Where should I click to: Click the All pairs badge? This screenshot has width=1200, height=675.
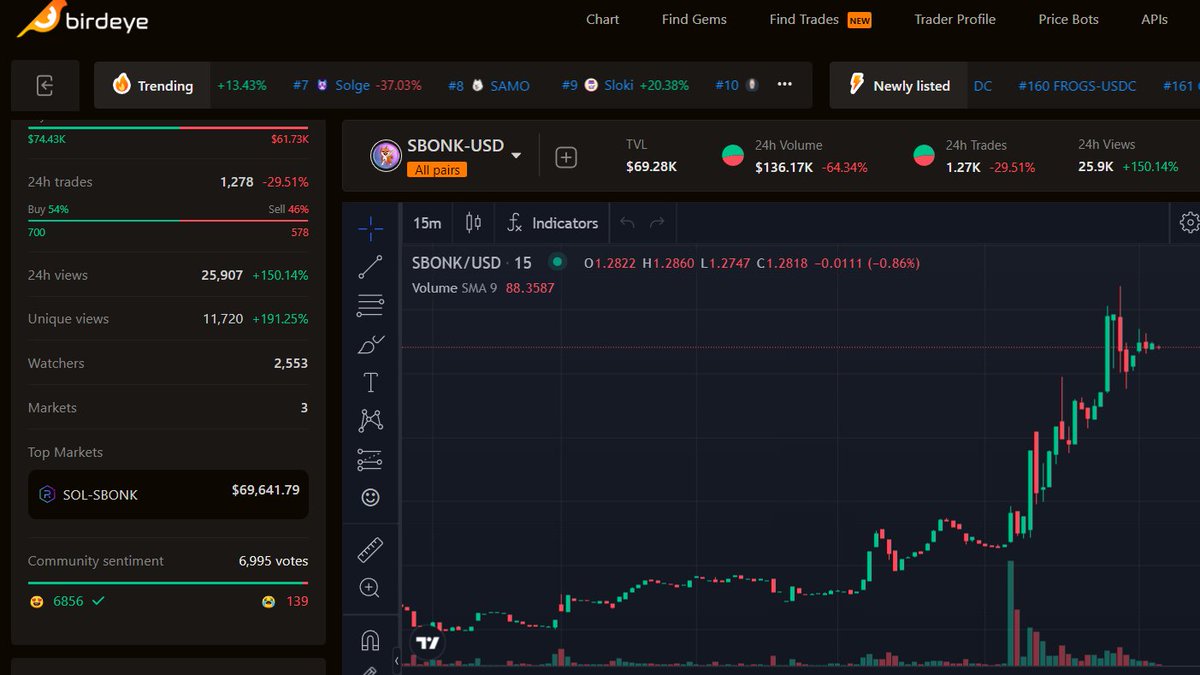tap(437, 170)
